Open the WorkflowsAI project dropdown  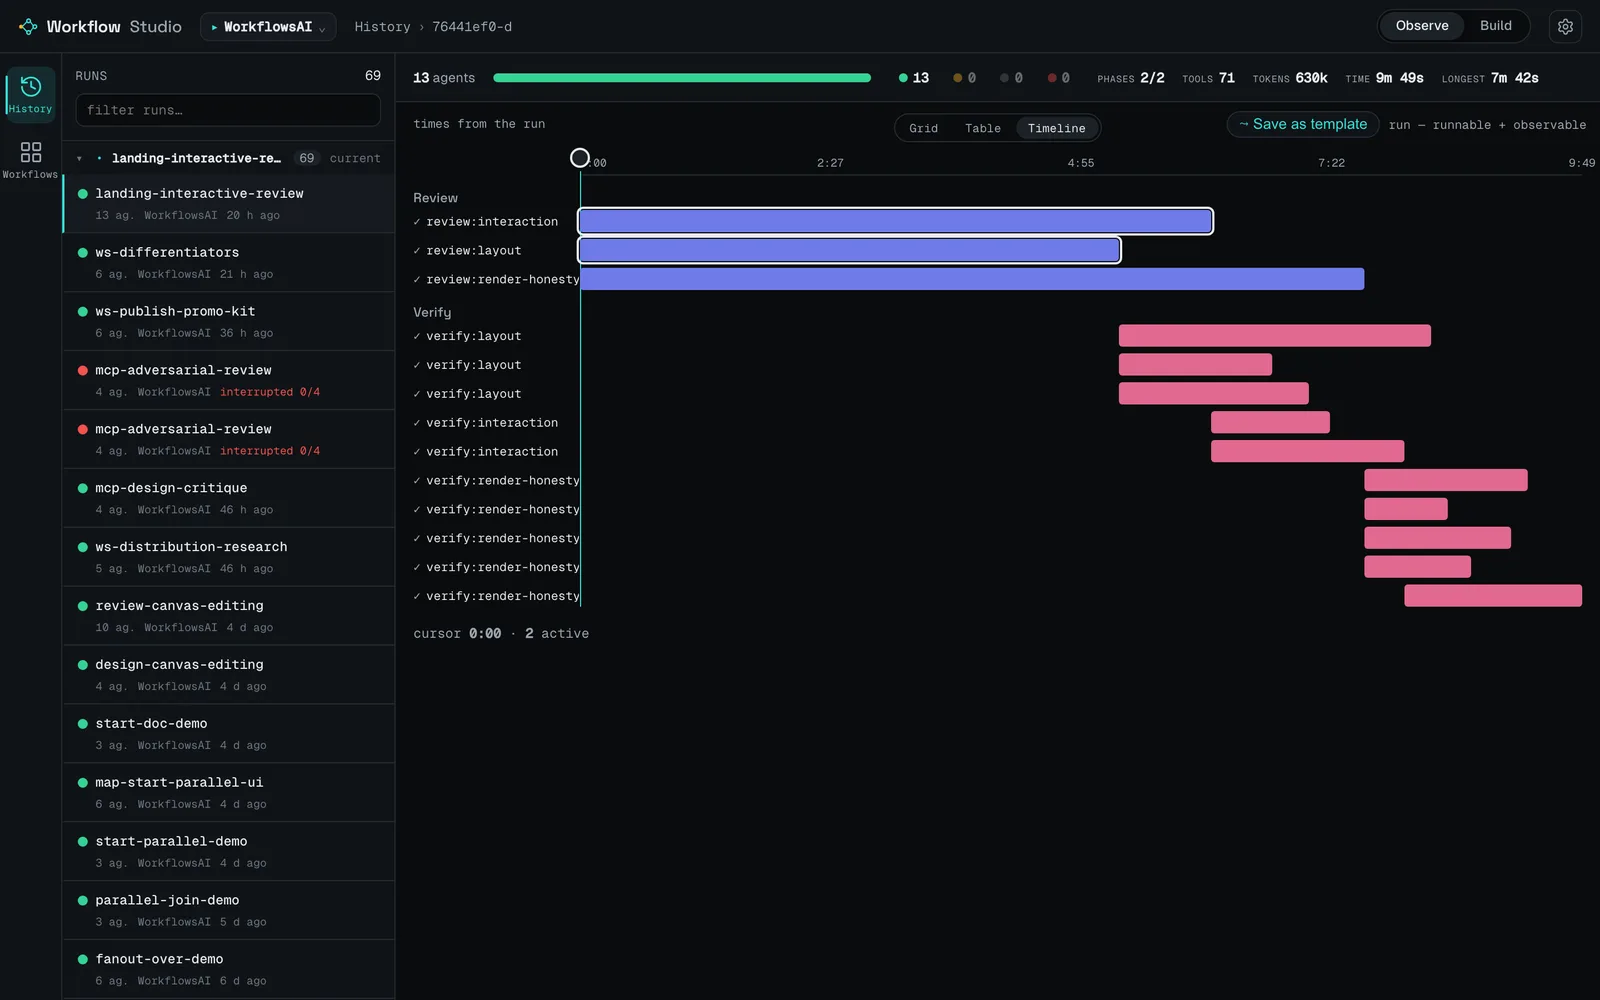click(268, 27)
